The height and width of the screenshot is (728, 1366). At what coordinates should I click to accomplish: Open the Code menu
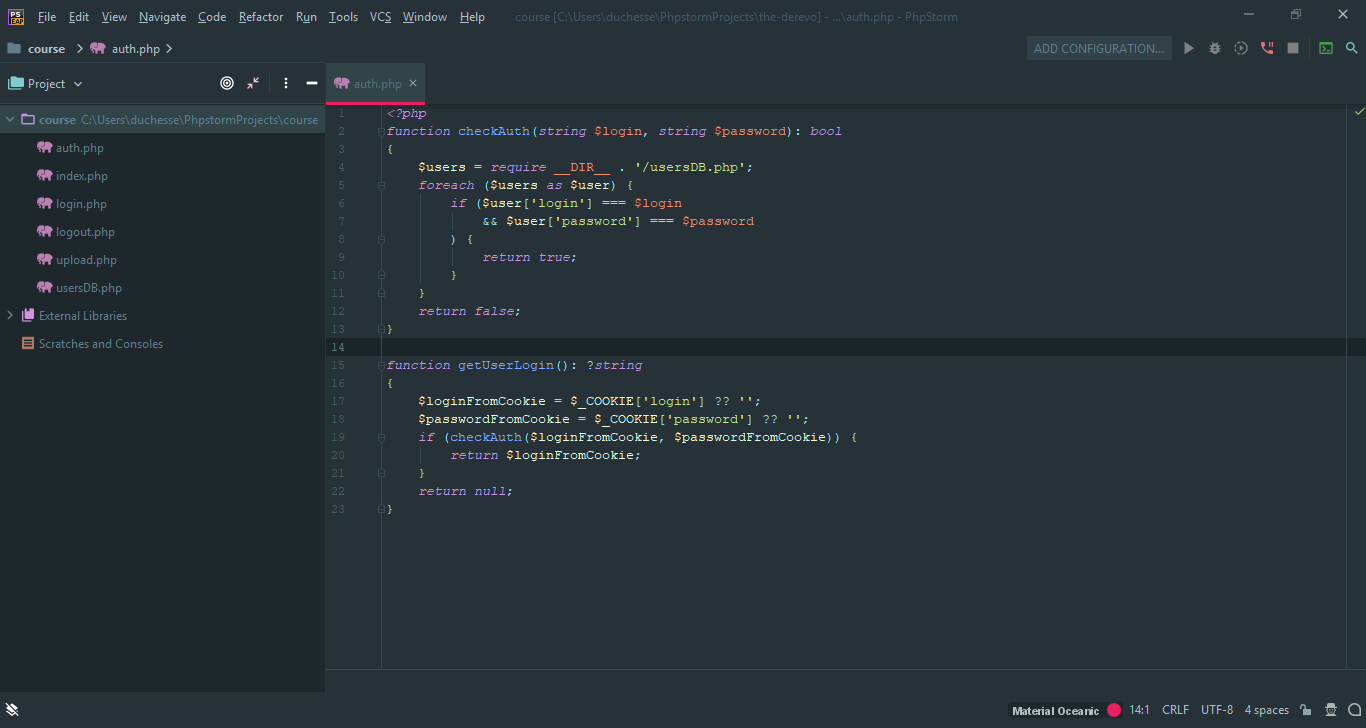coord(212,17)
